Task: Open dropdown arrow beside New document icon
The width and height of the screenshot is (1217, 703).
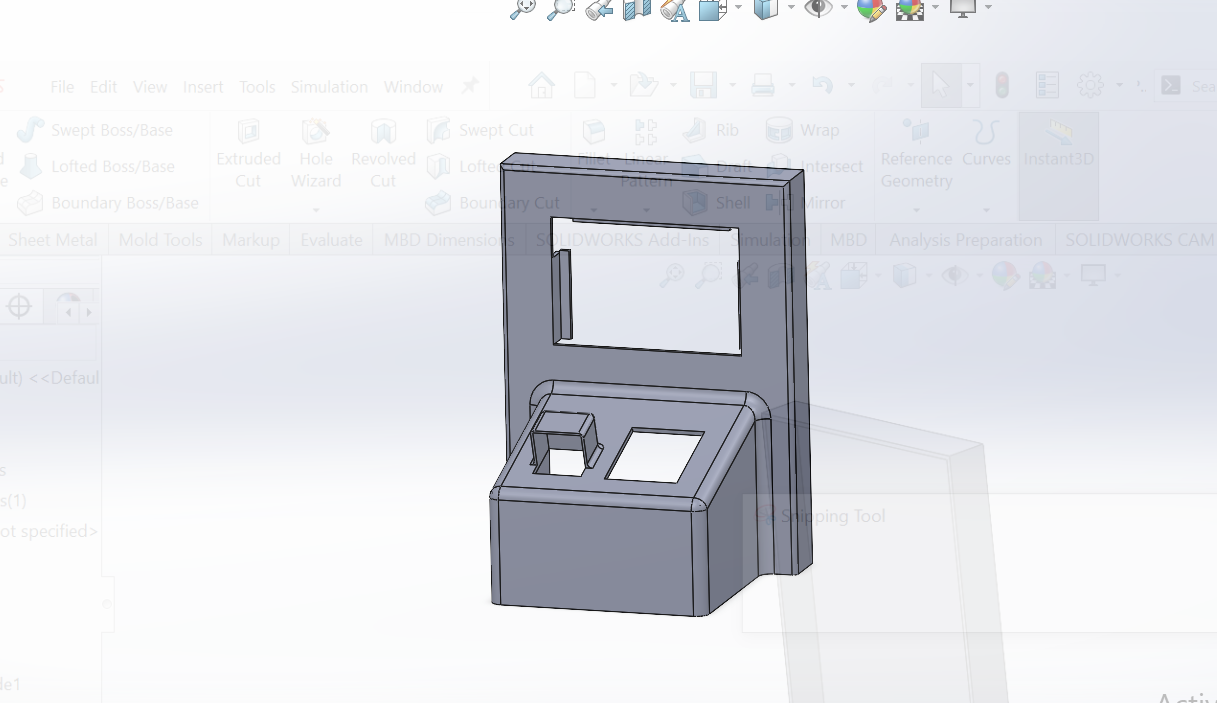Action: tap(612, 86)
